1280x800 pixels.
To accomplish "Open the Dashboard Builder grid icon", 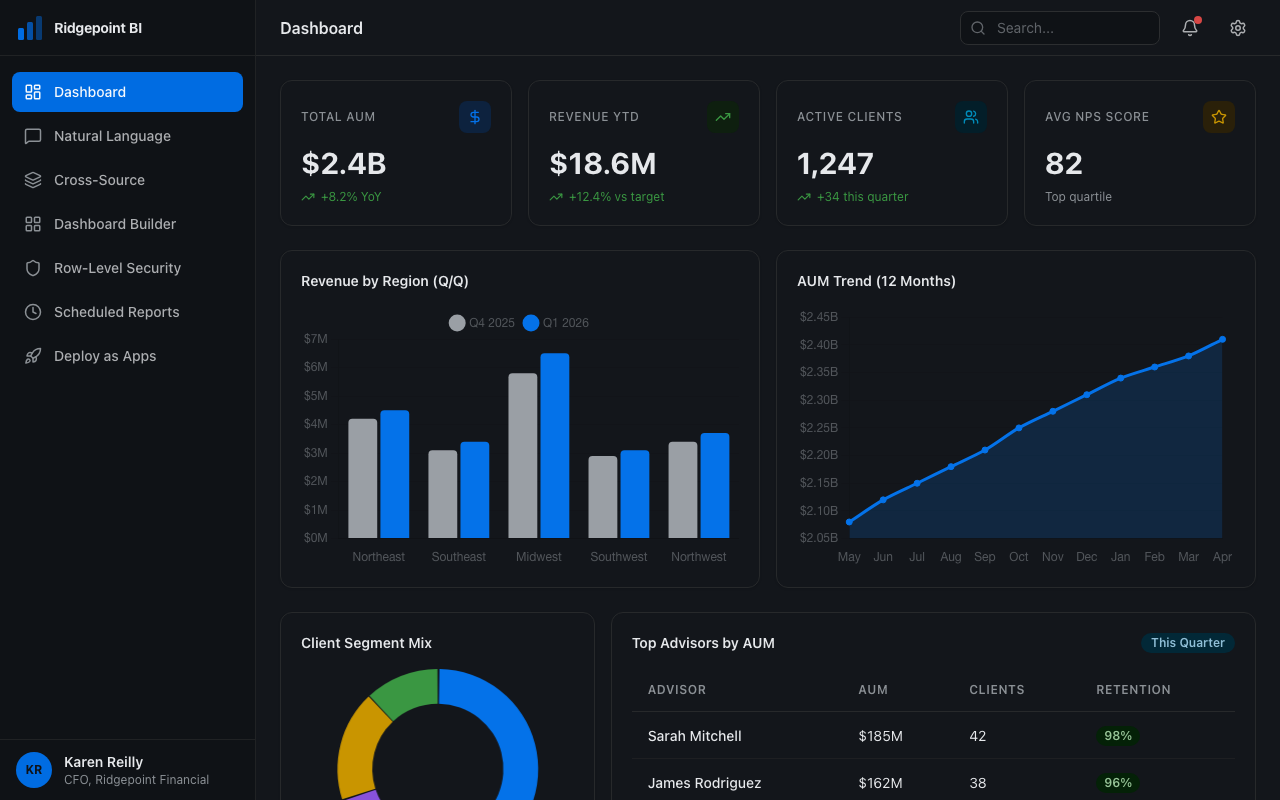I will 32,224.
